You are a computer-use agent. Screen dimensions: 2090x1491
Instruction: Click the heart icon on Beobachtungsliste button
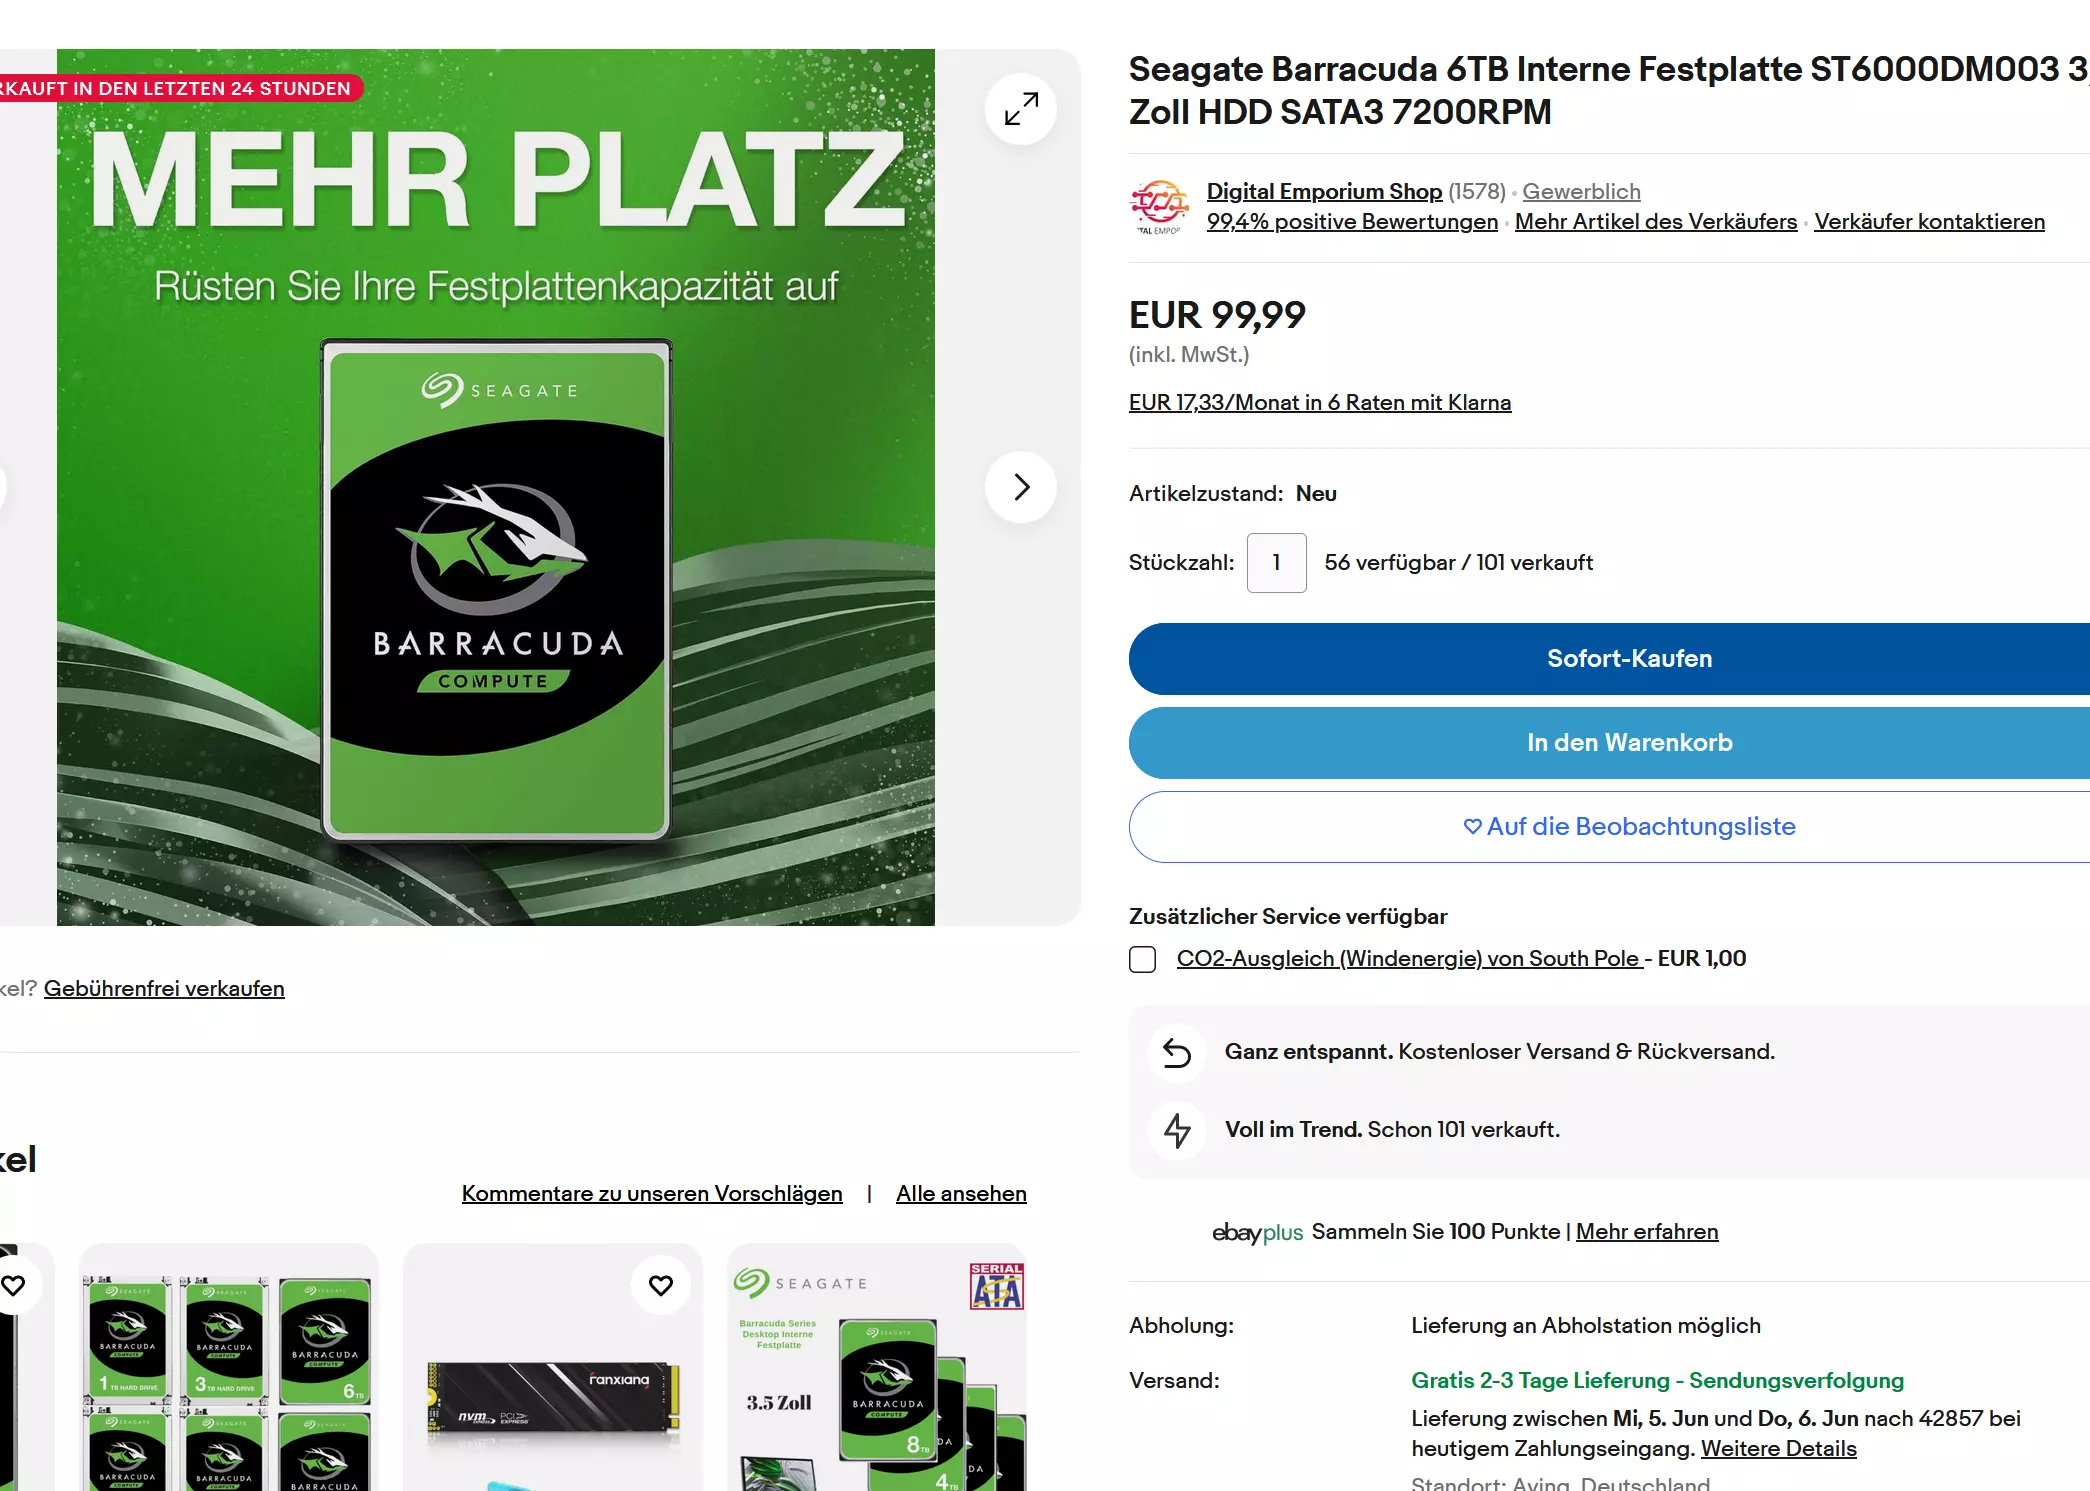pos(1472,826)
